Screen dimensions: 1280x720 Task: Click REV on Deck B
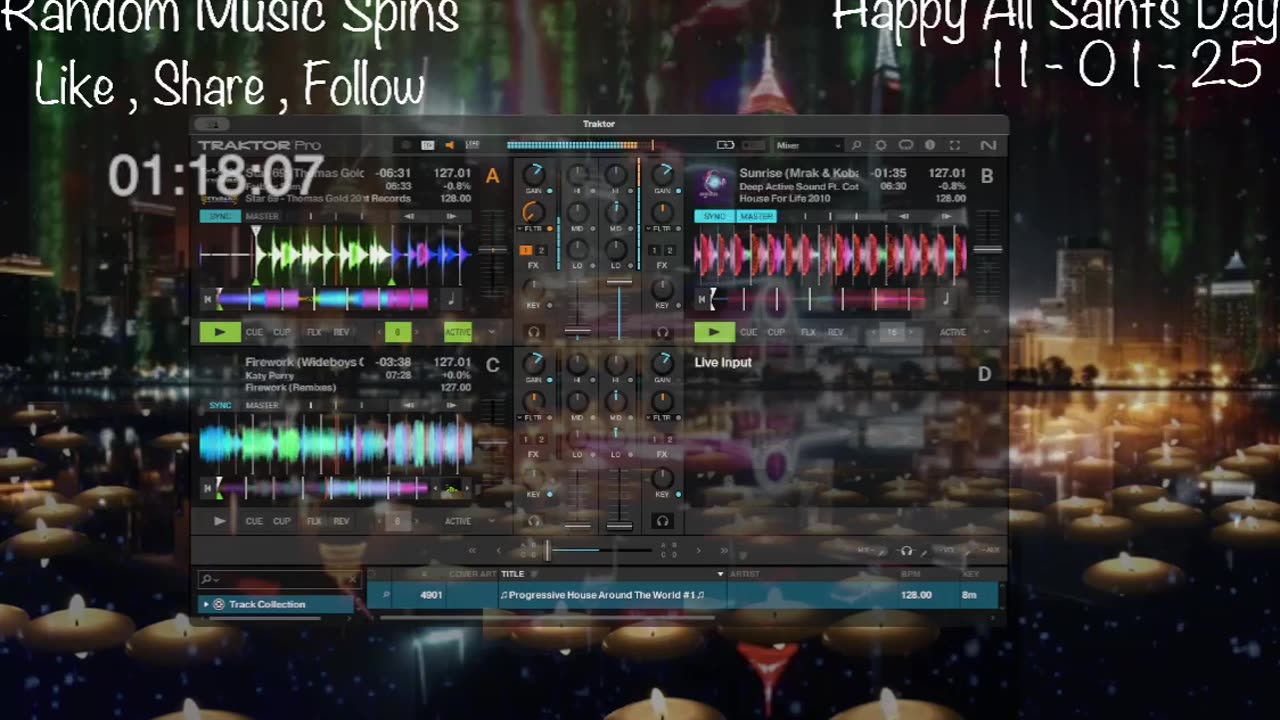coord(835,332)
